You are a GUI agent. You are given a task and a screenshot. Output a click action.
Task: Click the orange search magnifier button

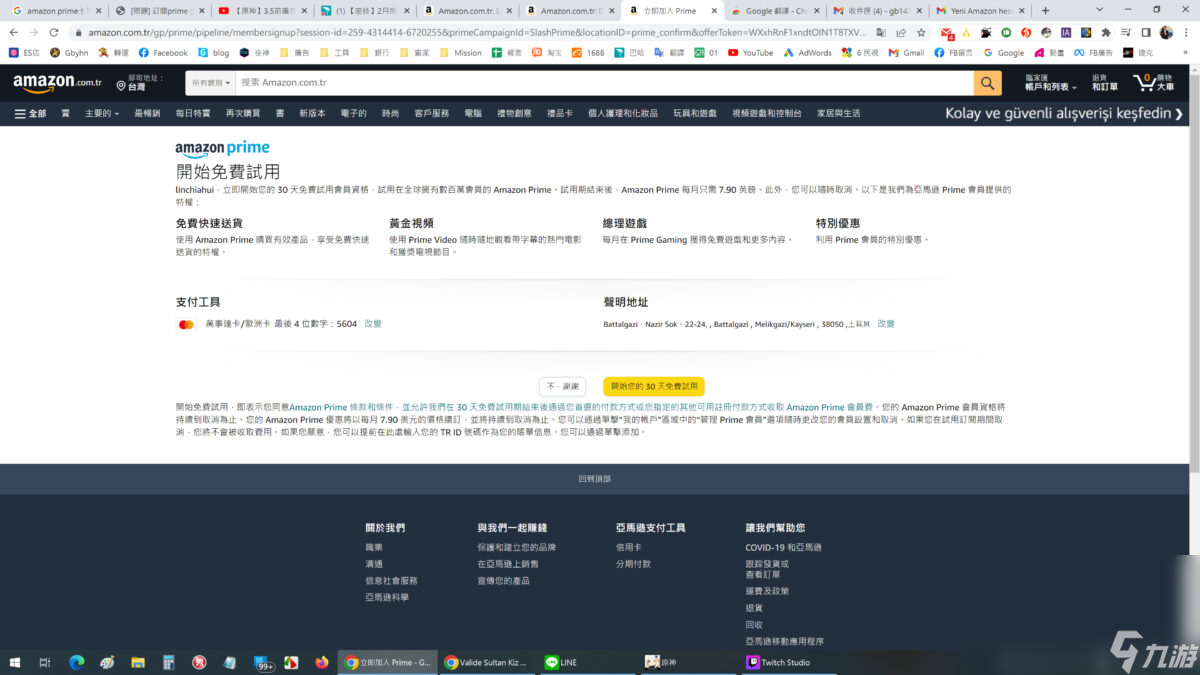pos(988,83)
